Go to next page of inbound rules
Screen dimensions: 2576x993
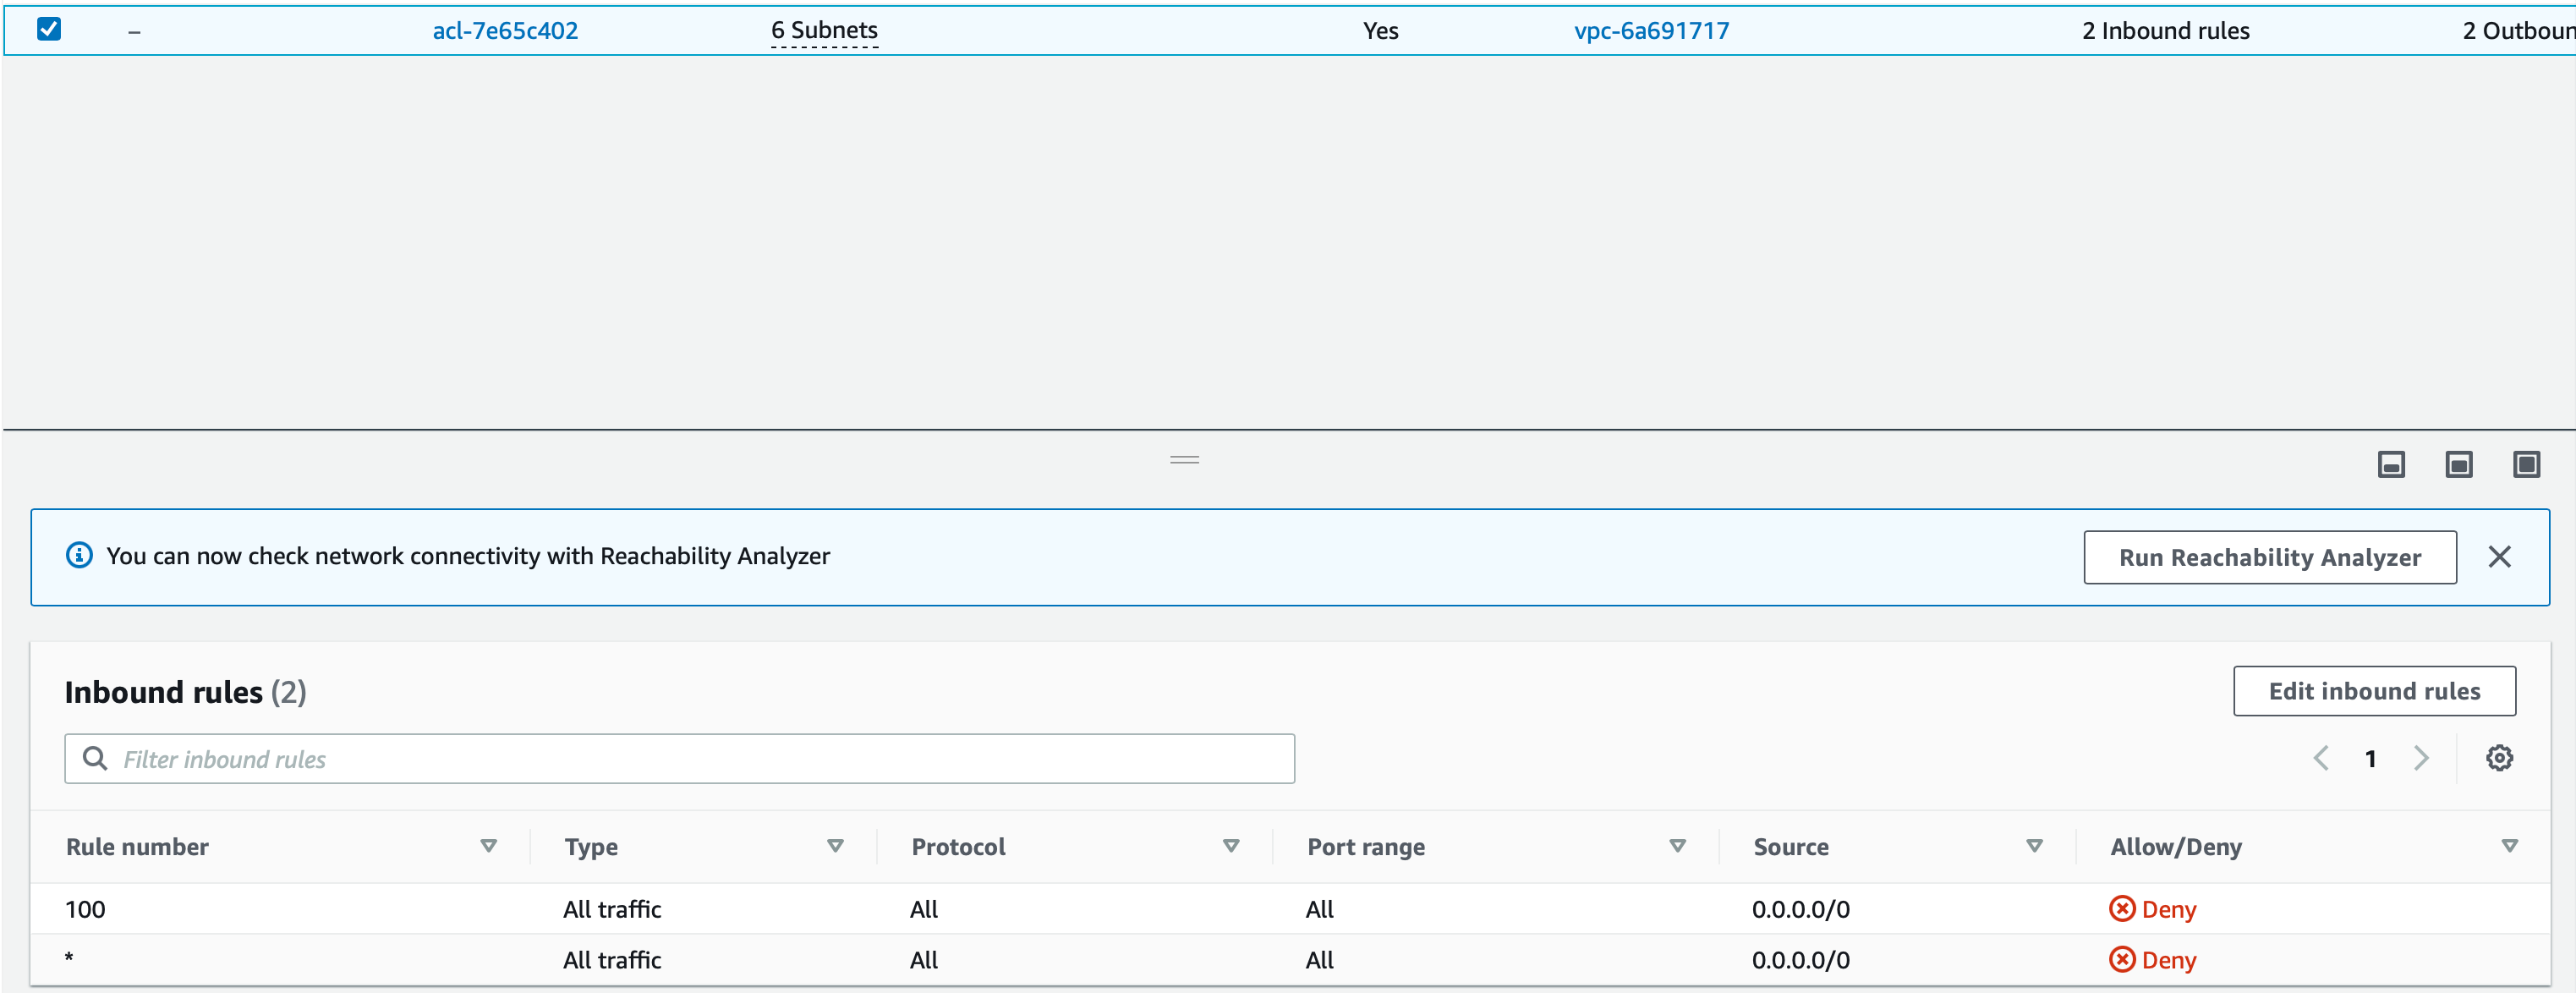click(2420, 758)
